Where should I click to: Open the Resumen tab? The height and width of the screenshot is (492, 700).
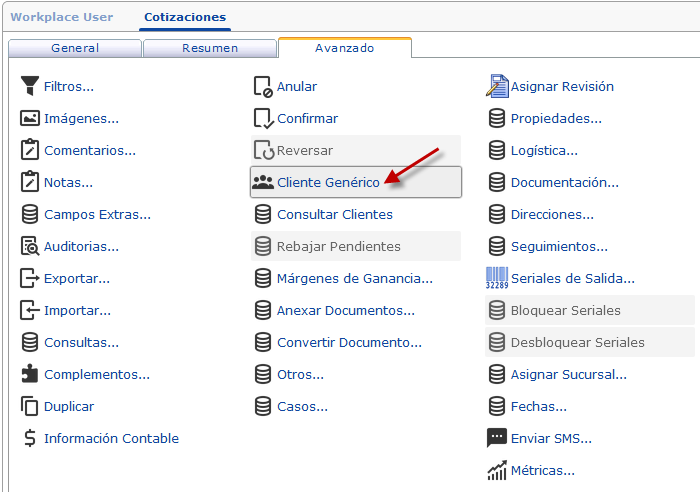[210, 48]
